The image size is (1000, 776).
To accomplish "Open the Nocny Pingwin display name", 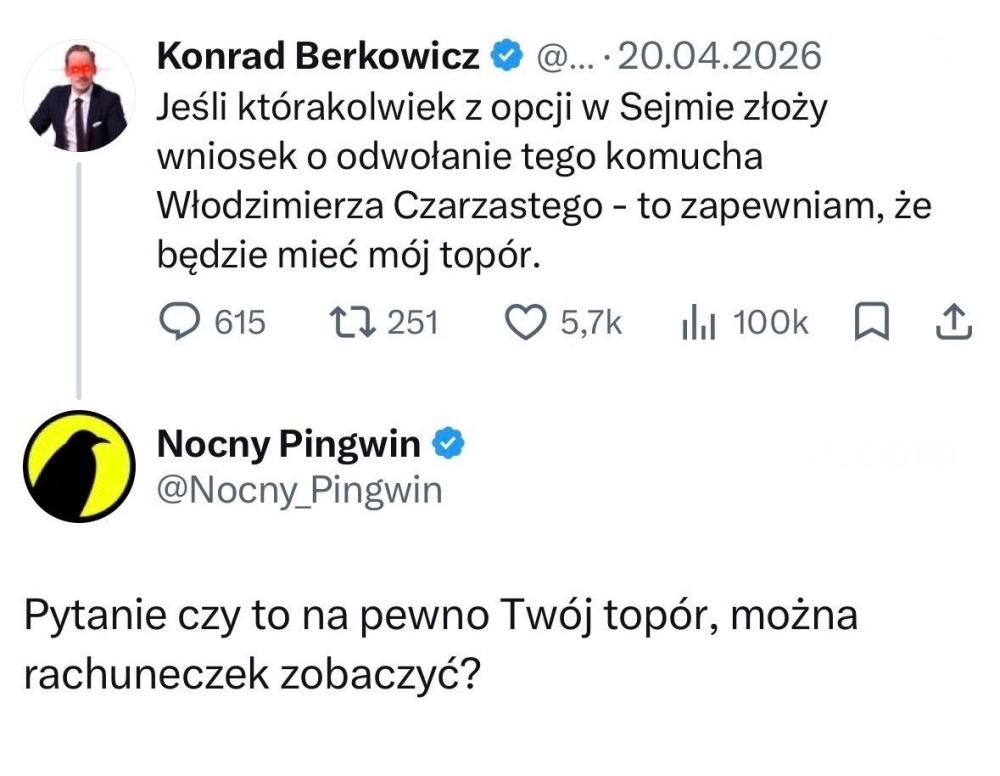I will tap(288, 444).
